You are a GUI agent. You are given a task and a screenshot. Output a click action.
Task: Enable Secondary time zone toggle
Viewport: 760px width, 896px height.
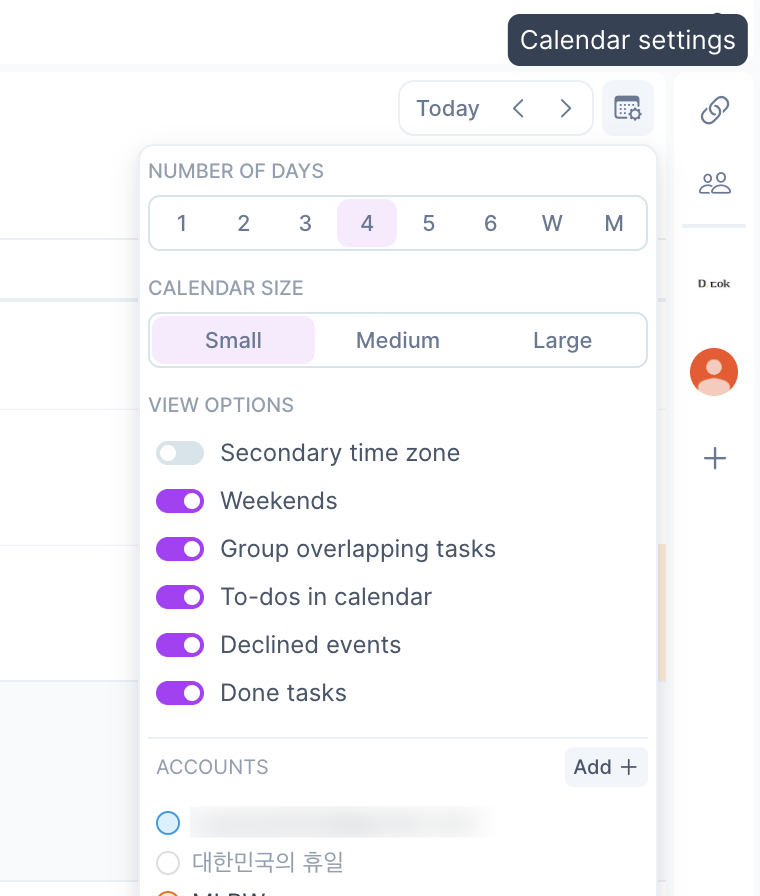180,453
